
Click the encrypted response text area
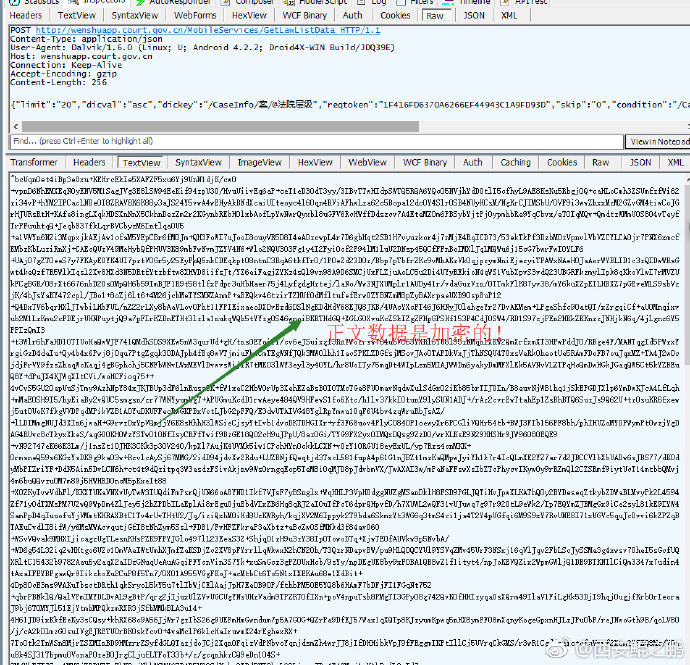346,418
